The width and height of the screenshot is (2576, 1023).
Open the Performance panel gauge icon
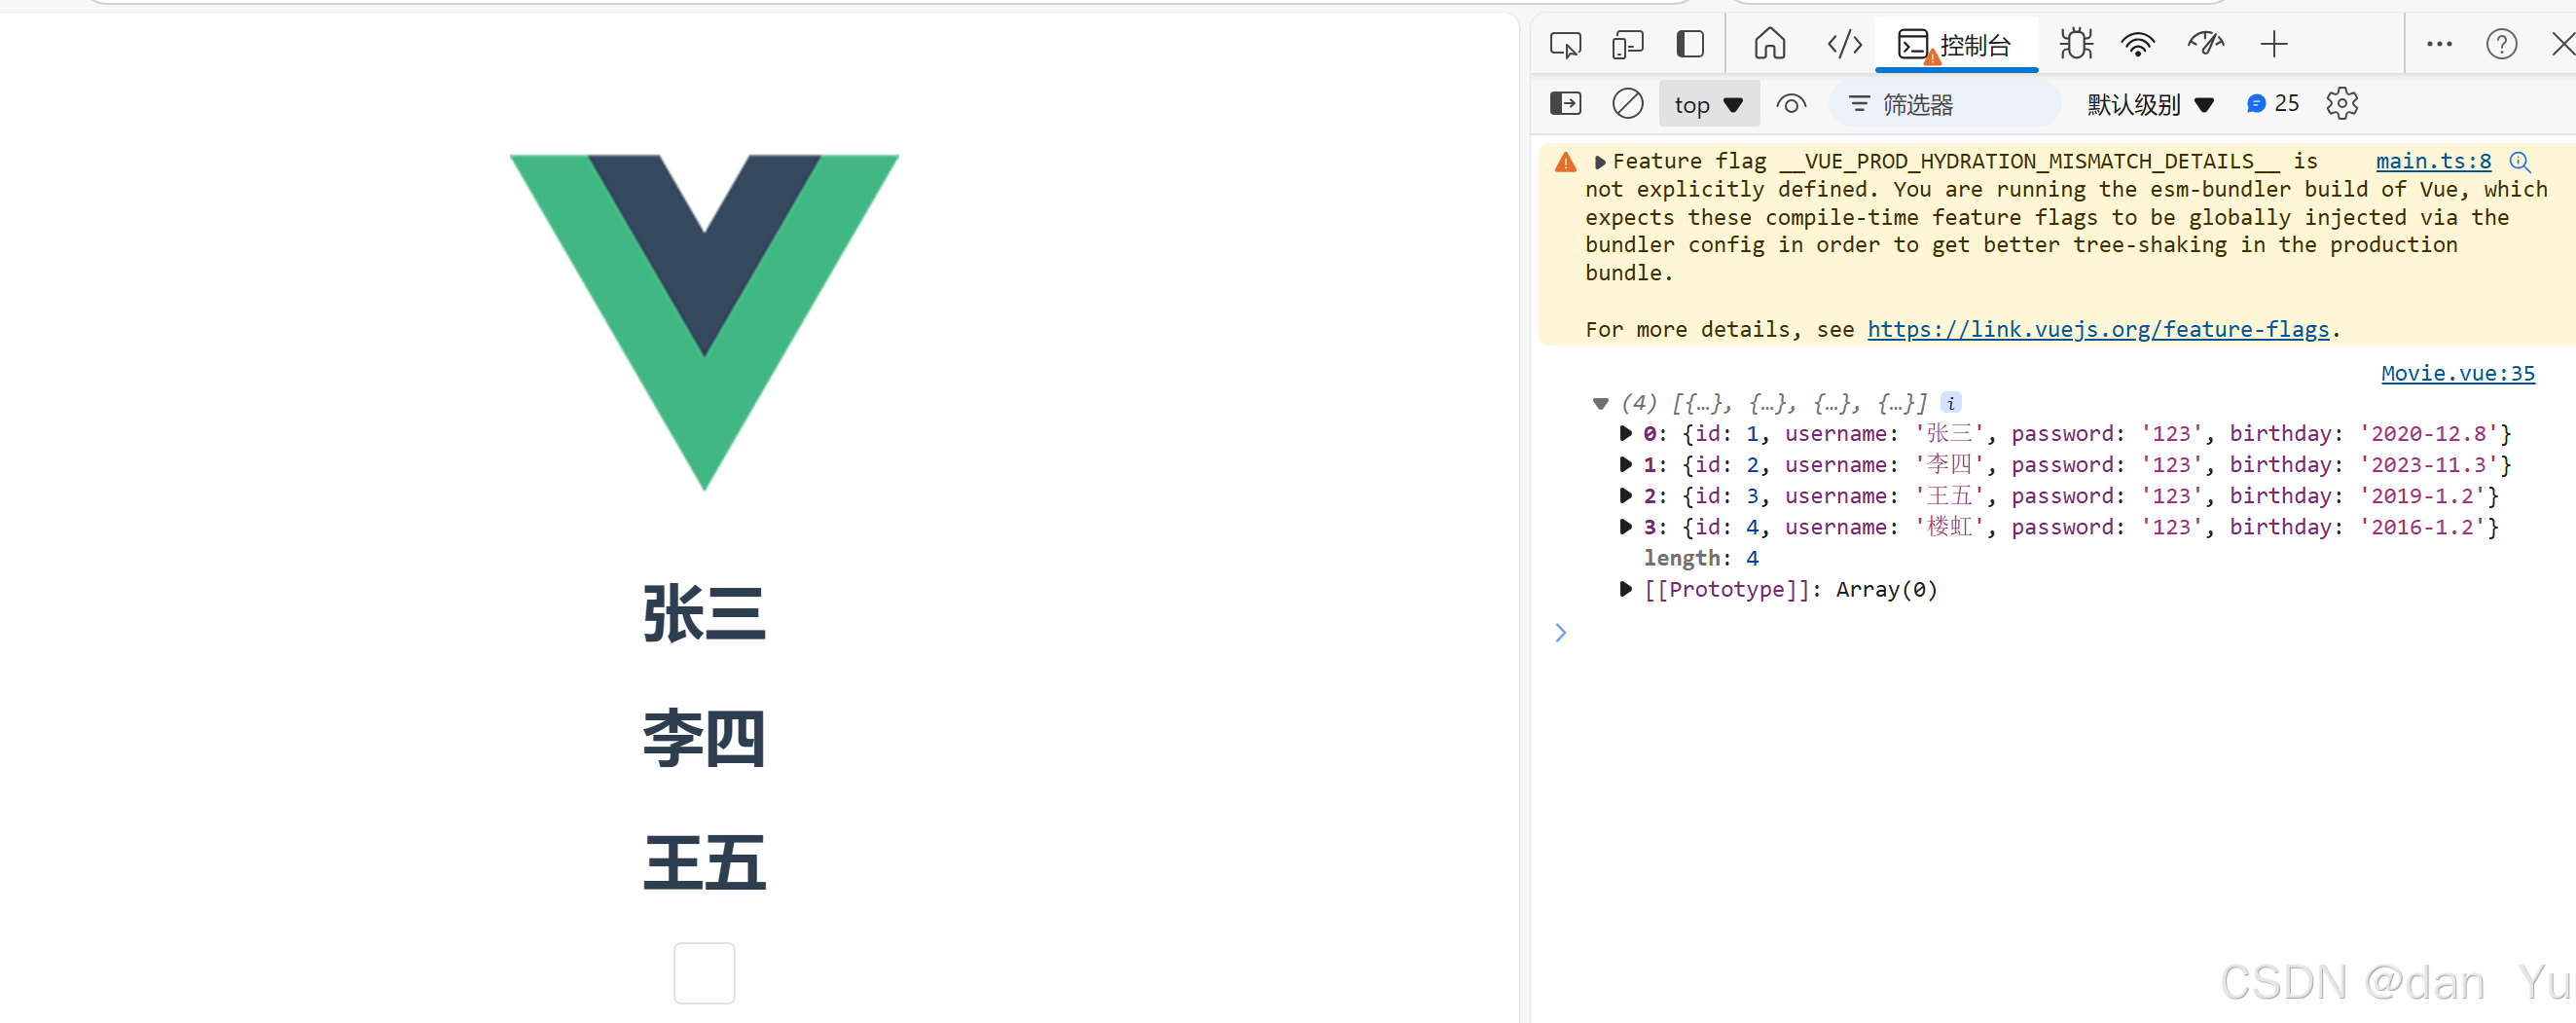click(x=2205, y=44)
